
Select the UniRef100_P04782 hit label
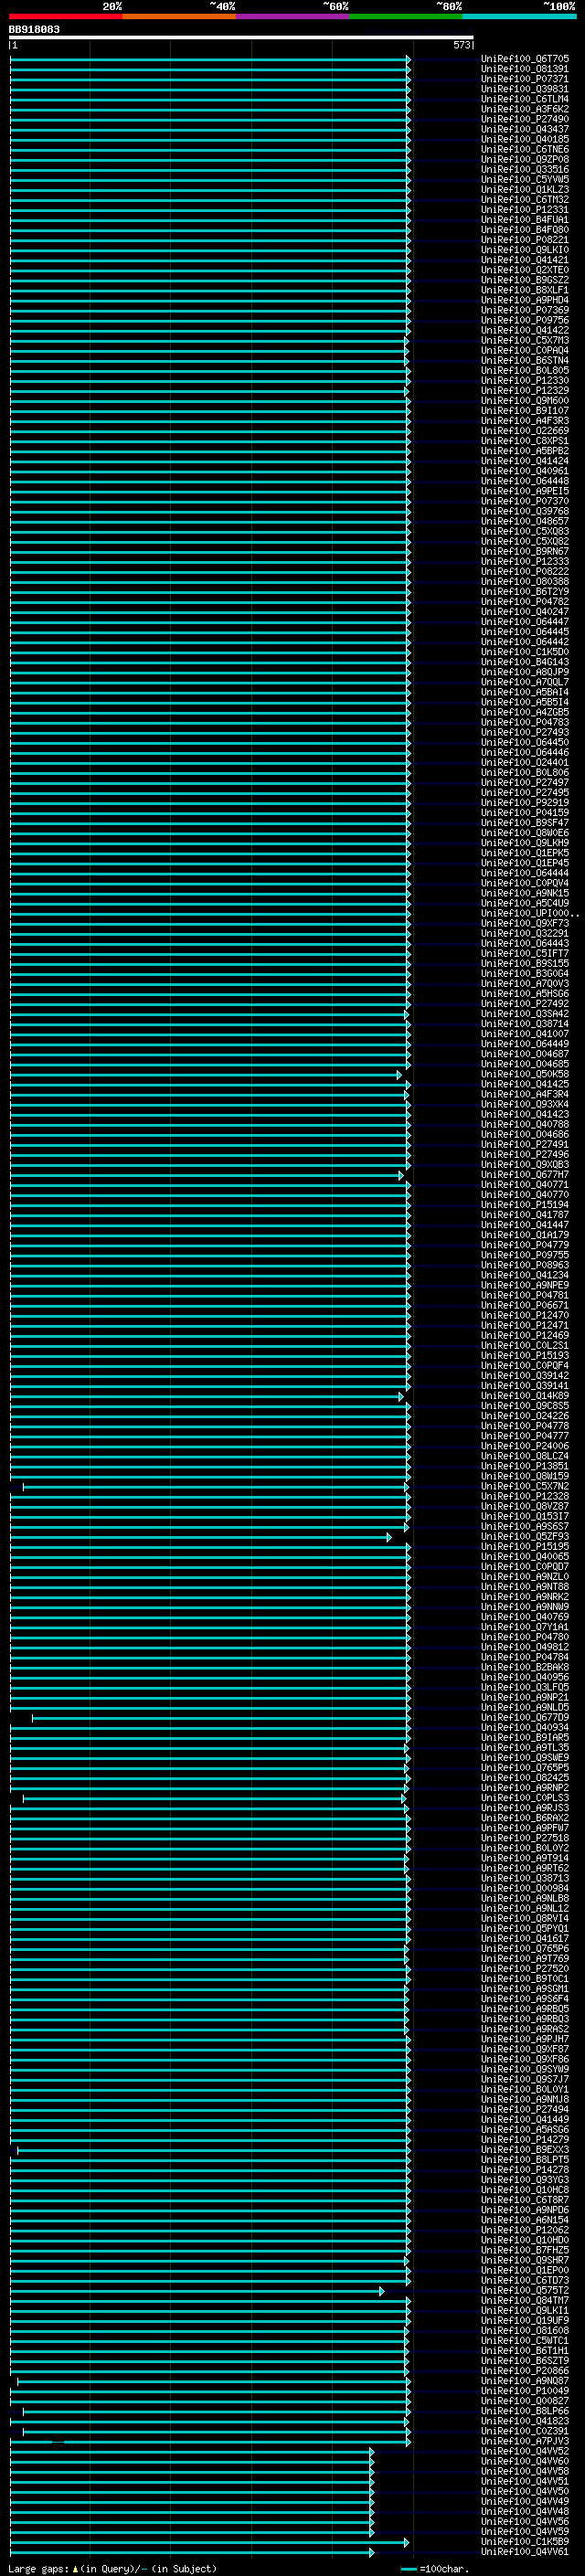[525, 601]
